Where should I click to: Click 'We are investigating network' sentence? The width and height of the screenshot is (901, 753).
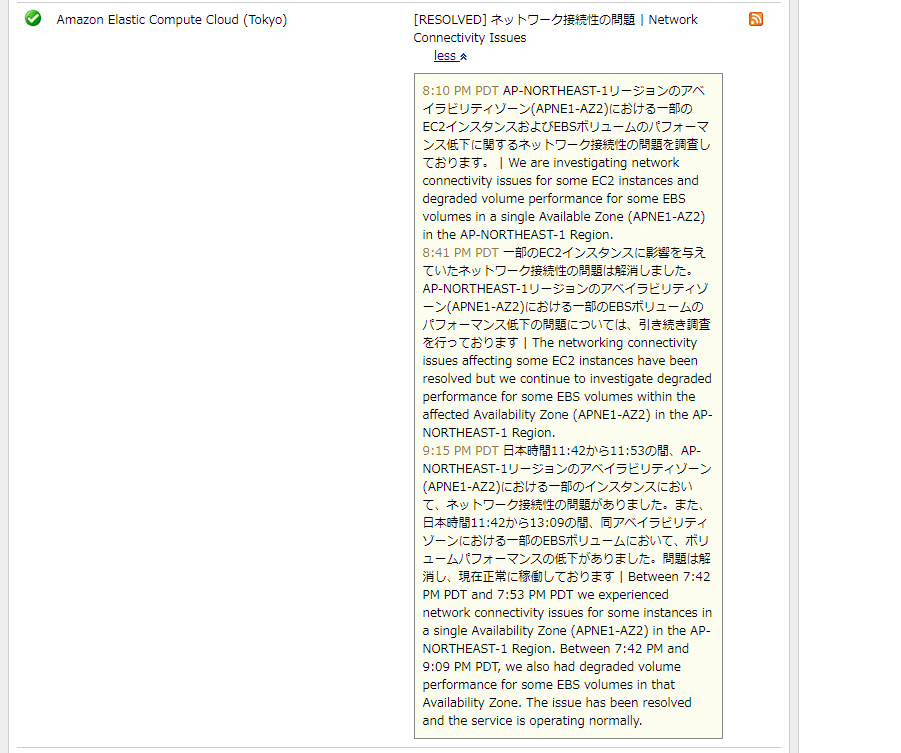click(594, 163)
